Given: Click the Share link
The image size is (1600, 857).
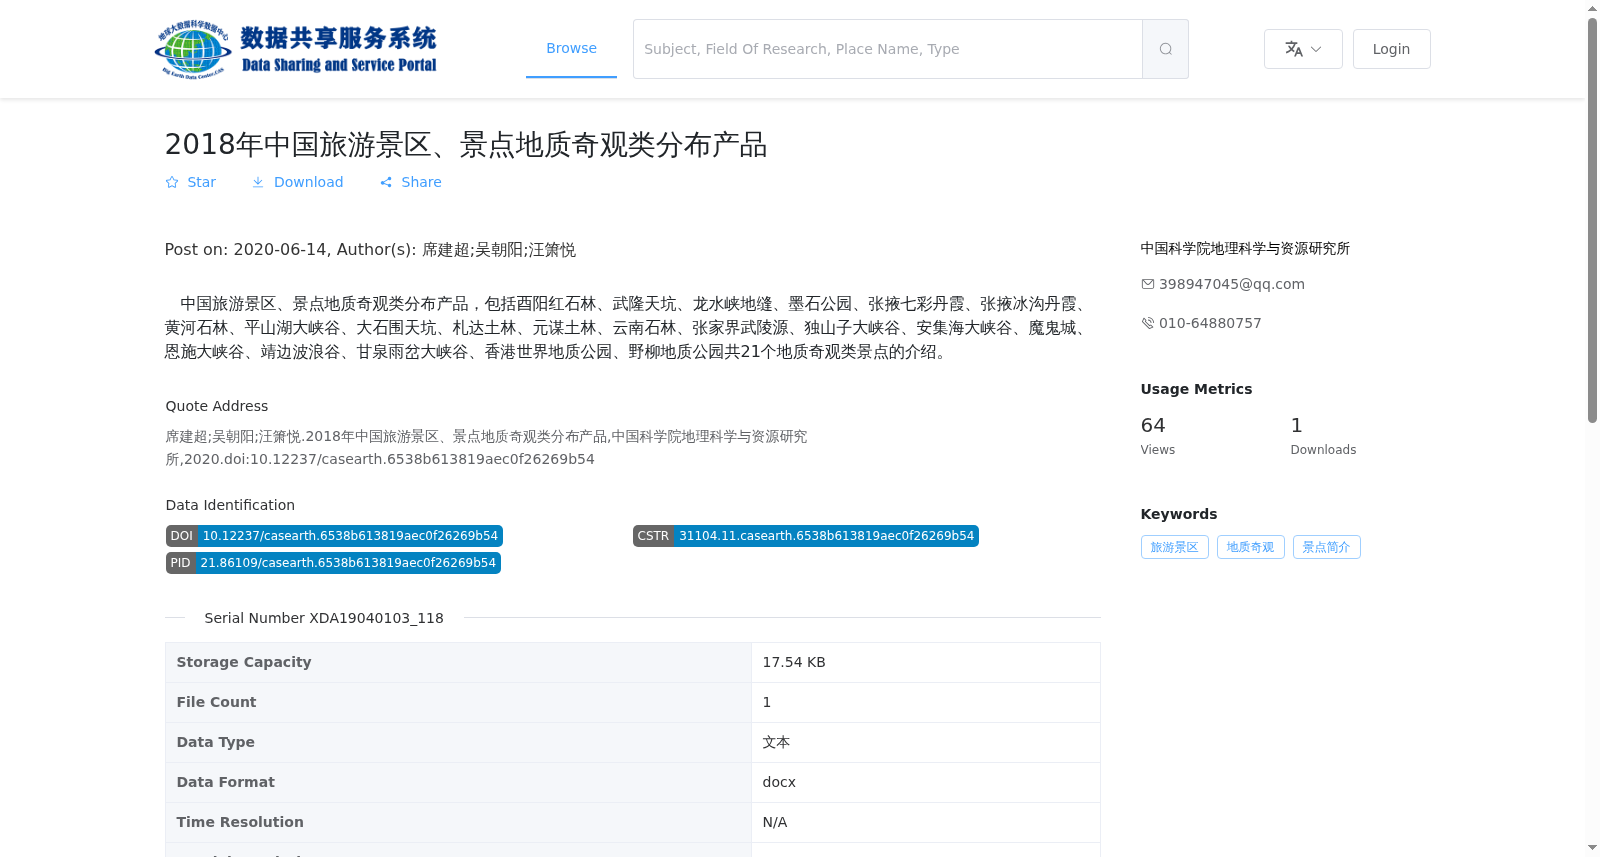Looking at the screenshot, I should click(x=410, y=182).
